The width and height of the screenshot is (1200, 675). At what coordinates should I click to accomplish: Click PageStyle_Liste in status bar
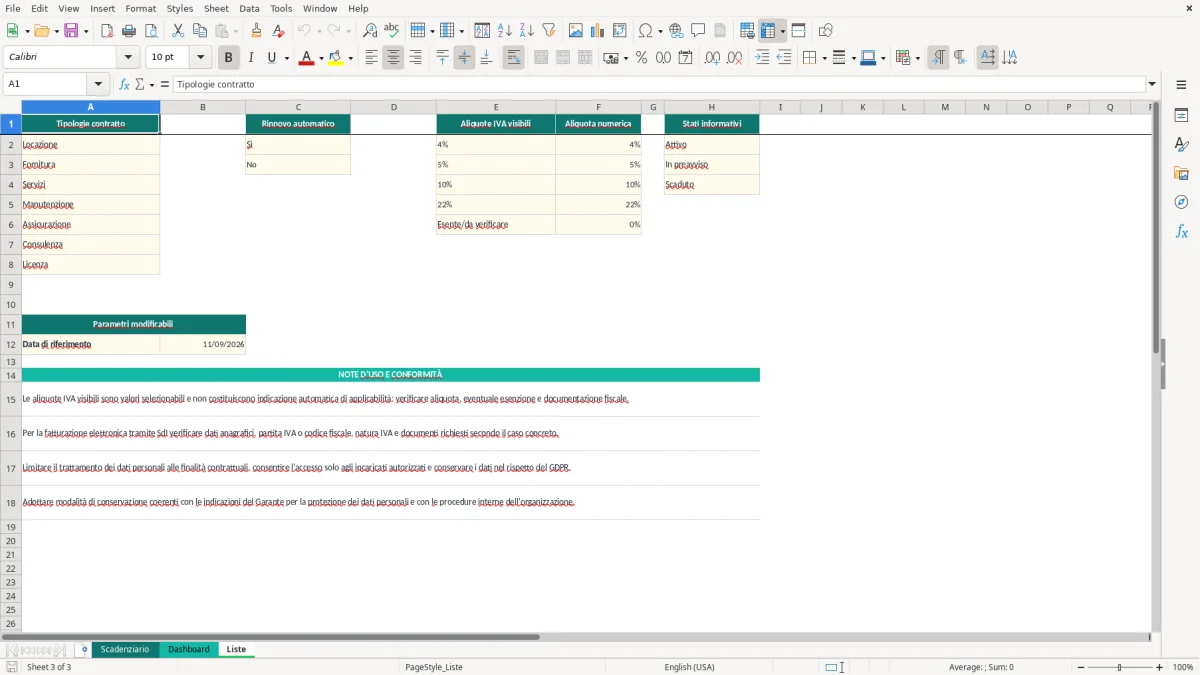(x=434, y=667)
